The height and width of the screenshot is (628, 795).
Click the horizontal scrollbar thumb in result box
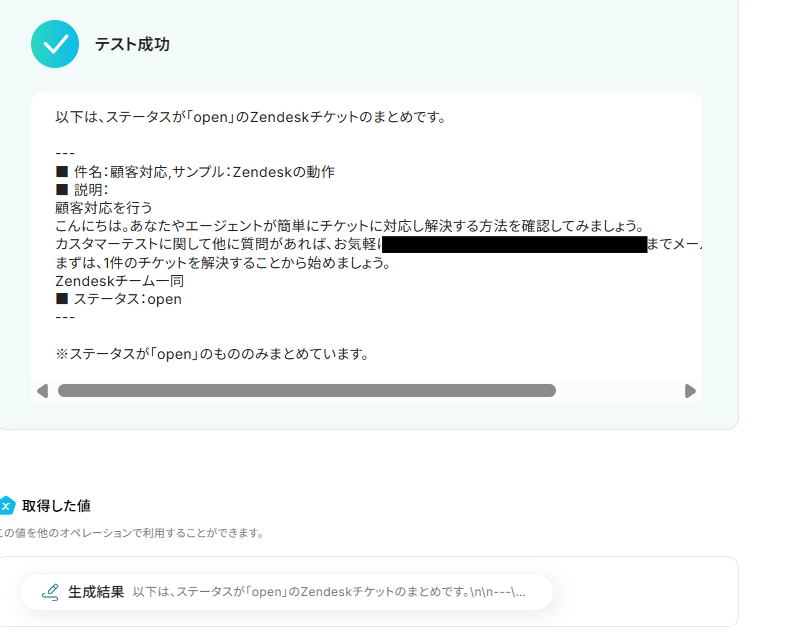(307, 390)
